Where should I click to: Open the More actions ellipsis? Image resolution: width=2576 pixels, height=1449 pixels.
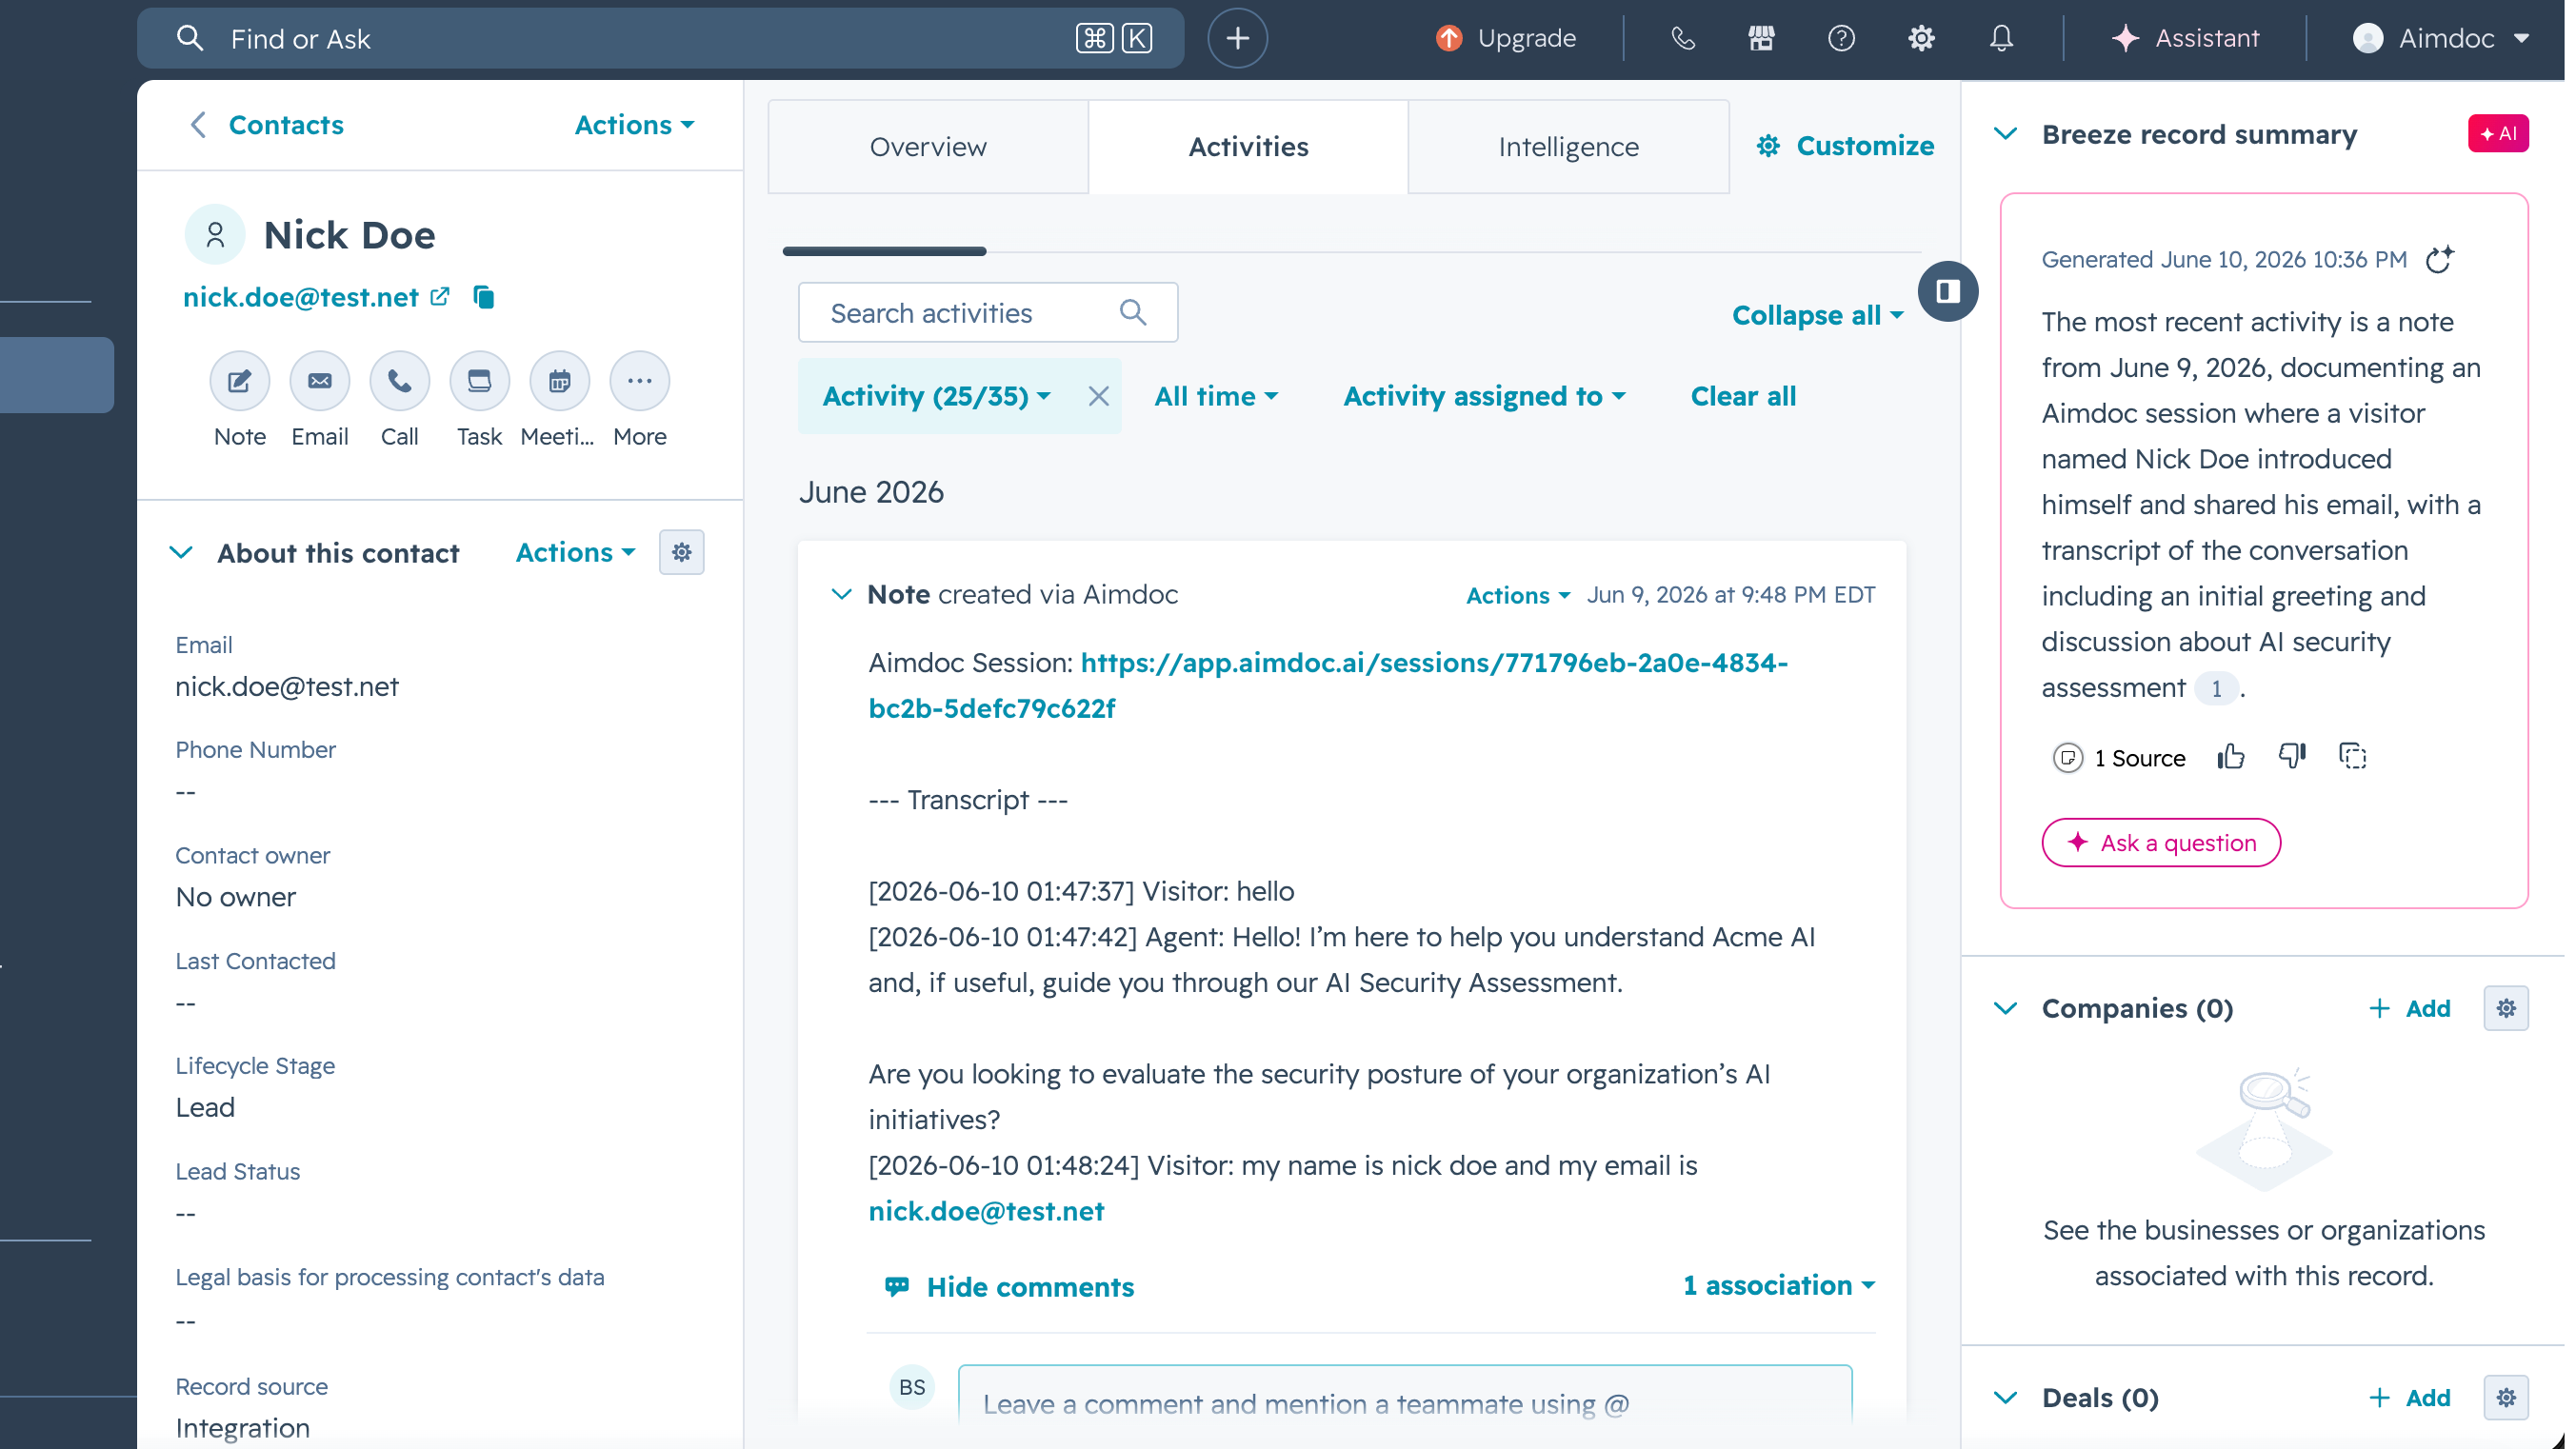pos(640,381)
